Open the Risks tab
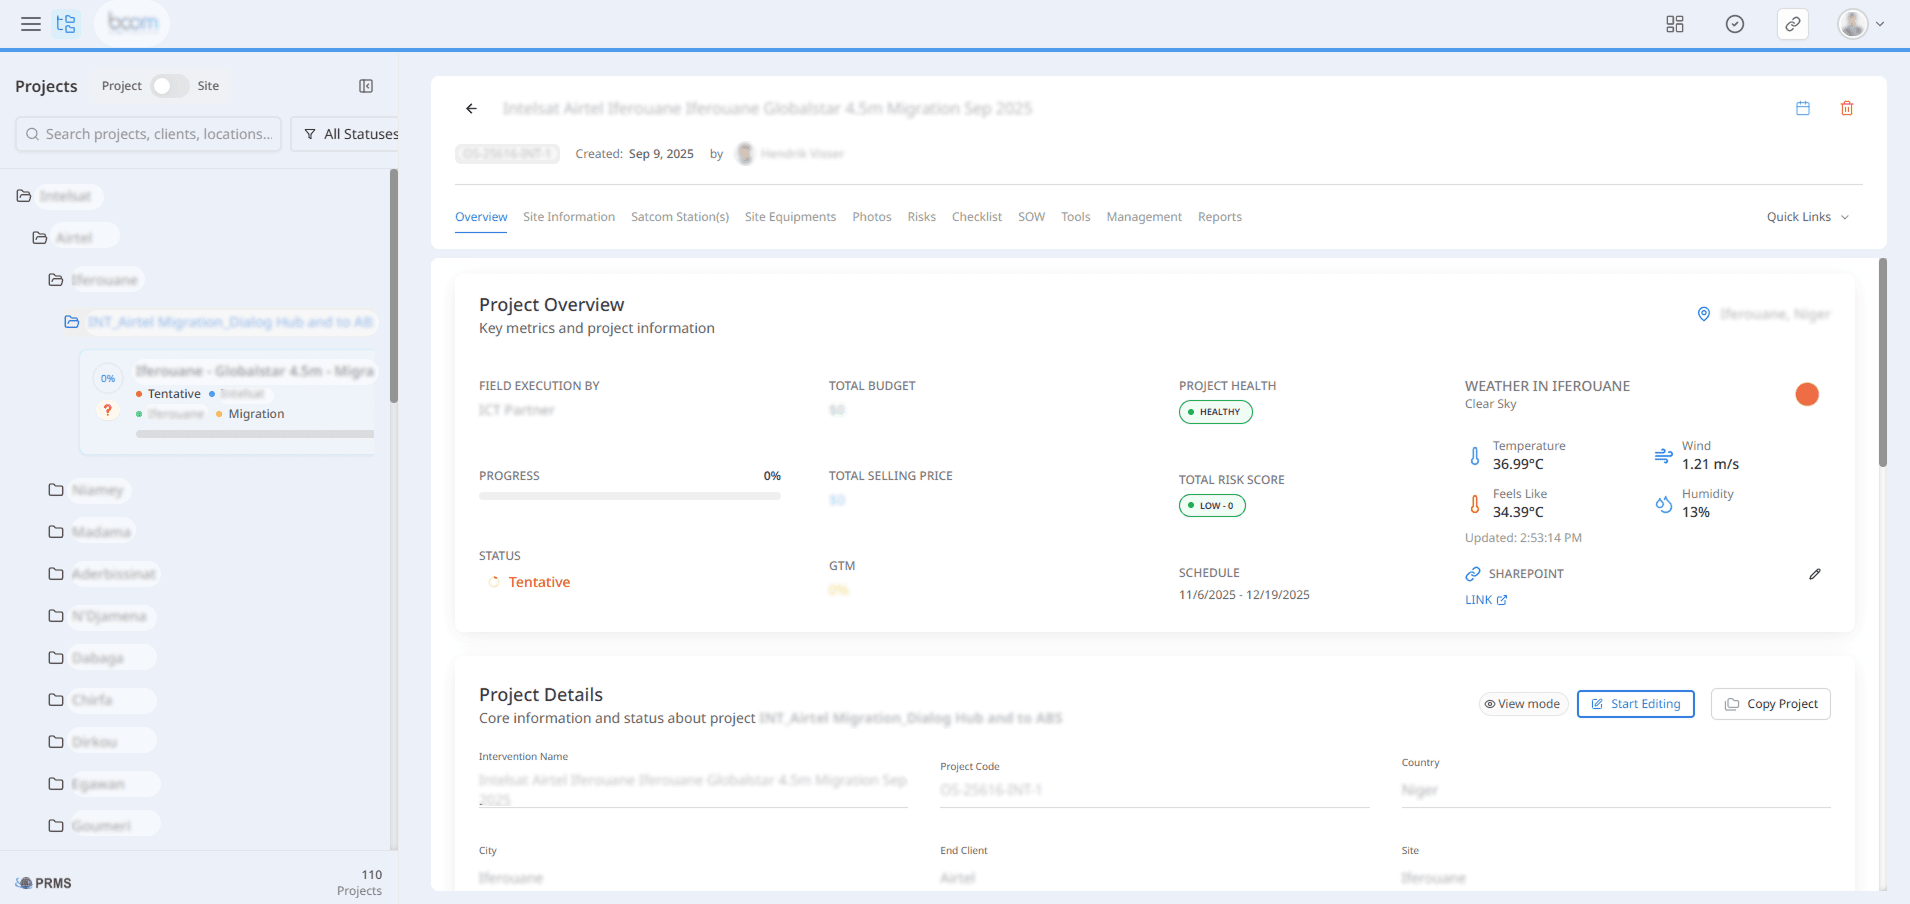Screen dimensions: 1910x904 click(921, 217)
